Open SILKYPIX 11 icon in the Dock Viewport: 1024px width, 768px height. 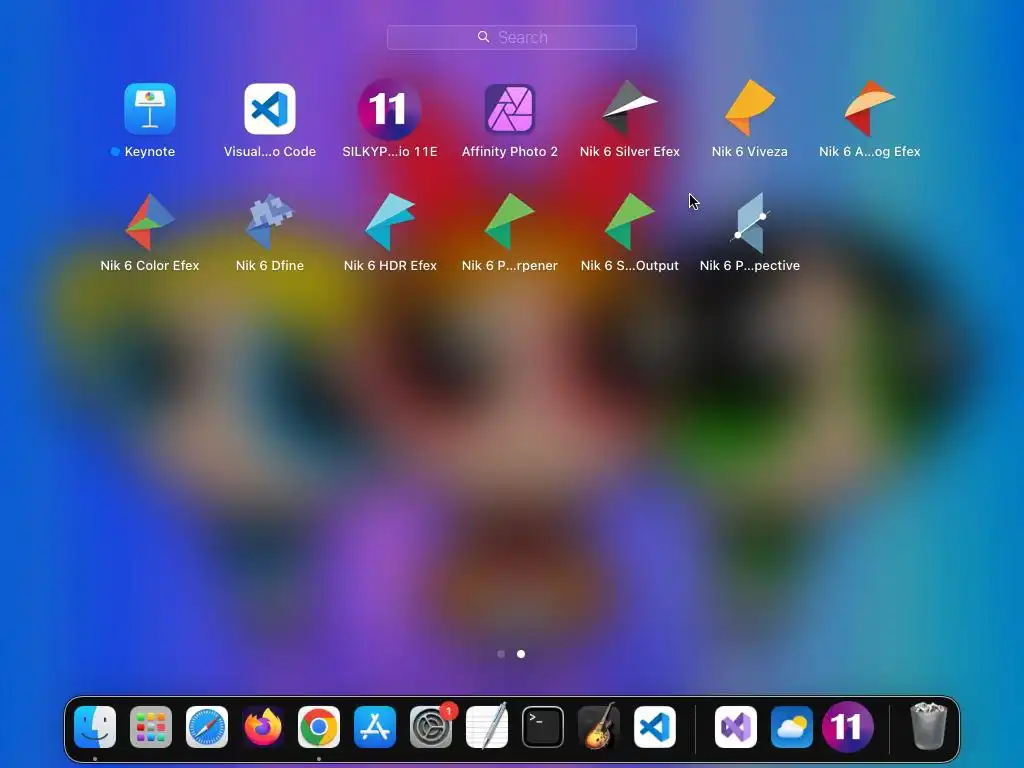tap(848, 727)
